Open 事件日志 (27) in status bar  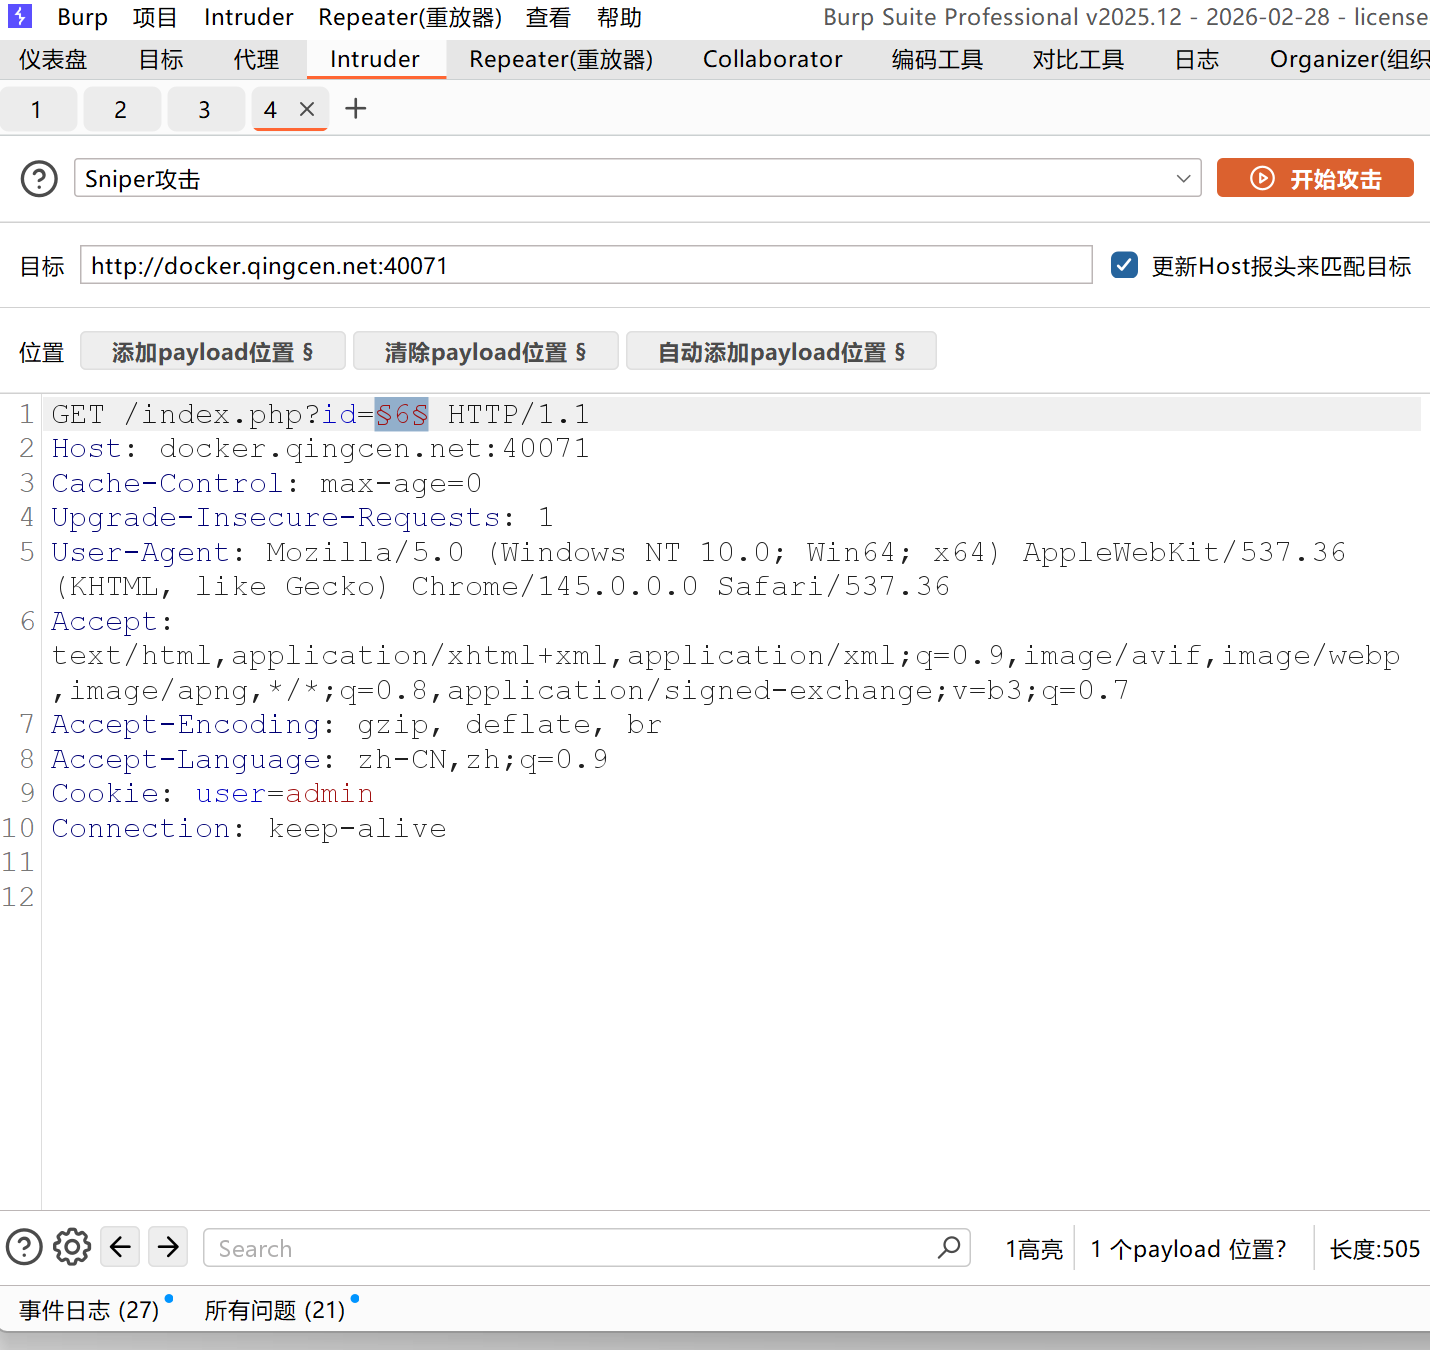(89, 1310)
